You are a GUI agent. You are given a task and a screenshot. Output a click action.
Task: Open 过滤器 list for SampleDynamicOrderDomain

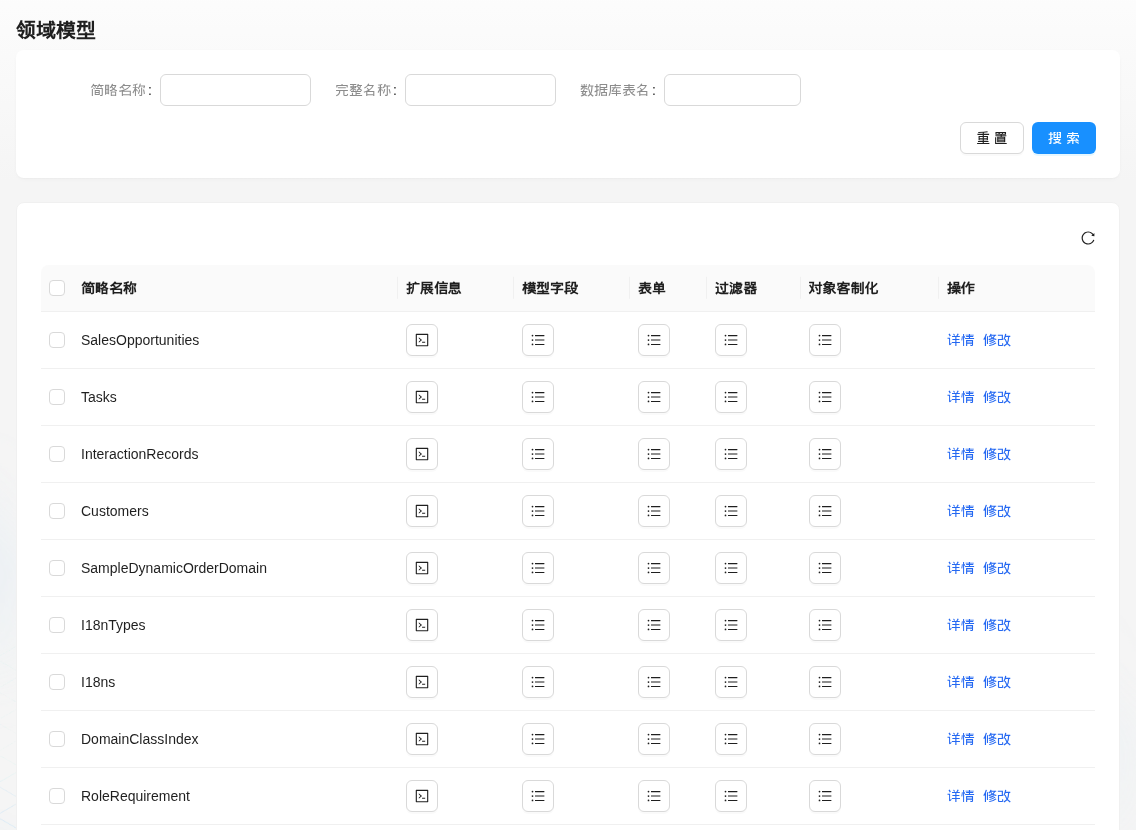[x=730, y=568]
